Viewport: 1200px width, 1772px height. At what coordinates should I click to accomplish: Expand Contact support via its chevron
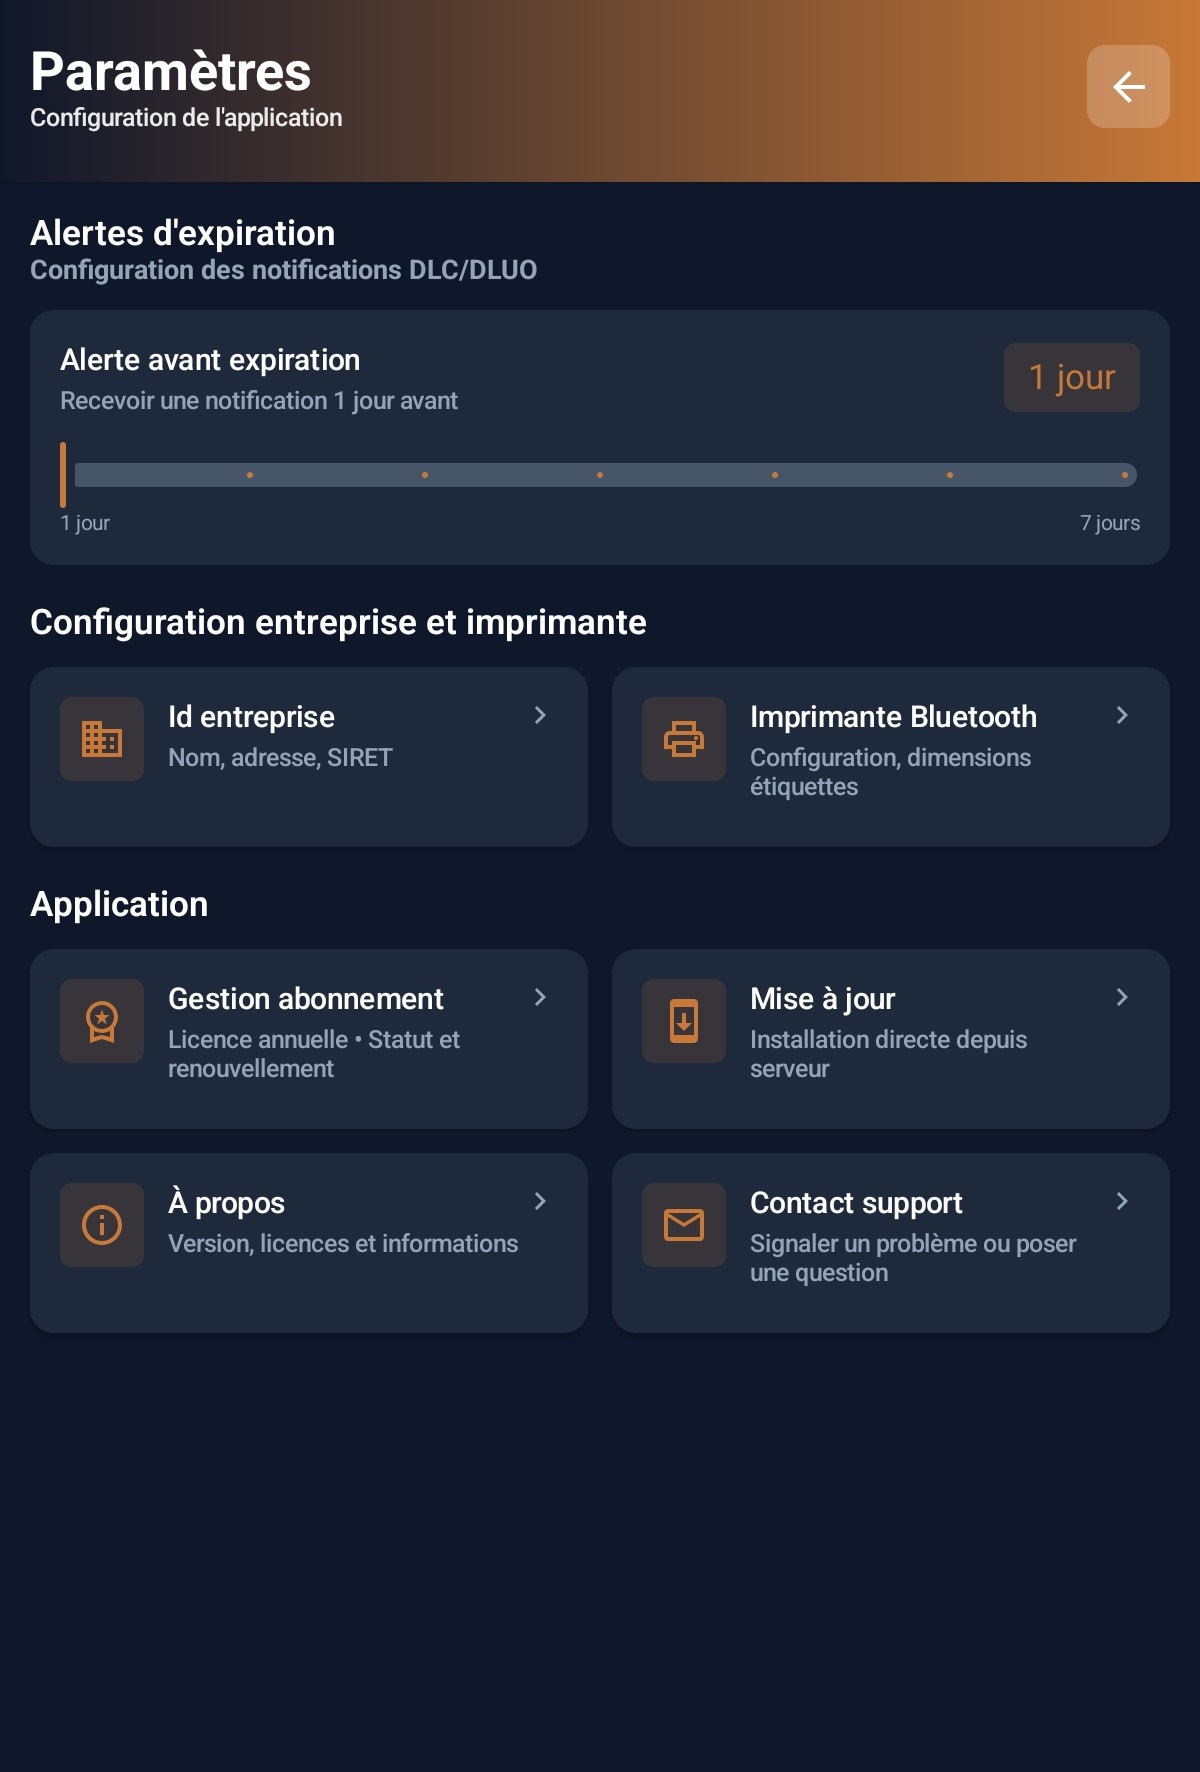(1123, 1203)
